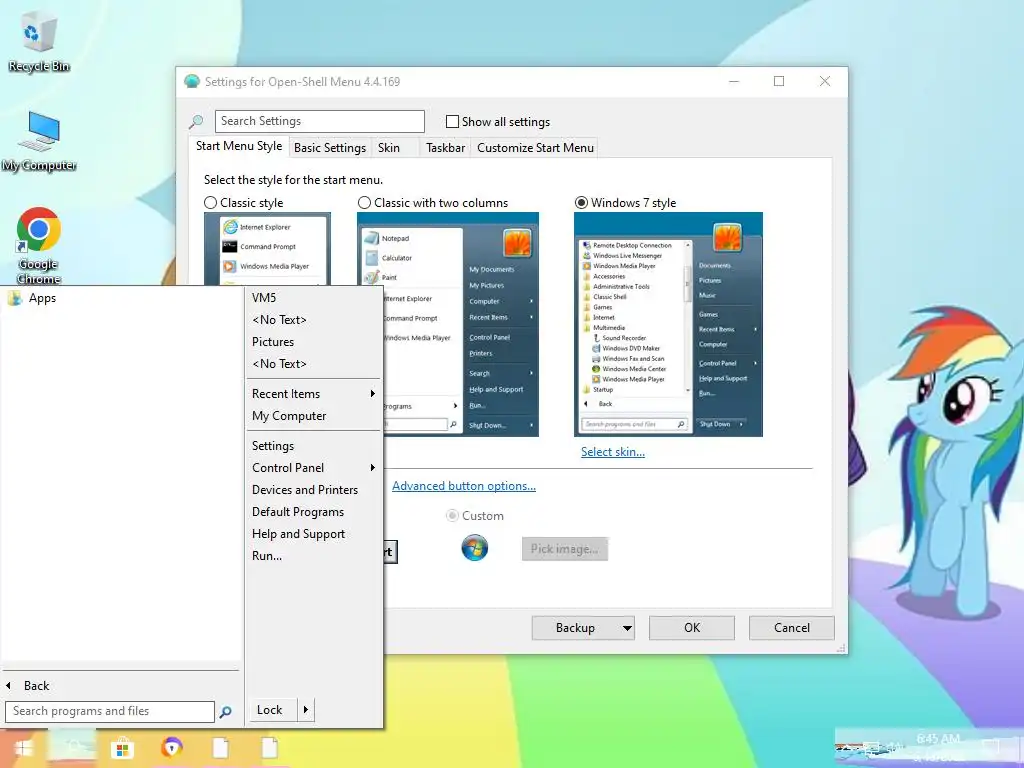
Task: Click the Windows 7 style preview thumbnail
Action: (668, 325)
